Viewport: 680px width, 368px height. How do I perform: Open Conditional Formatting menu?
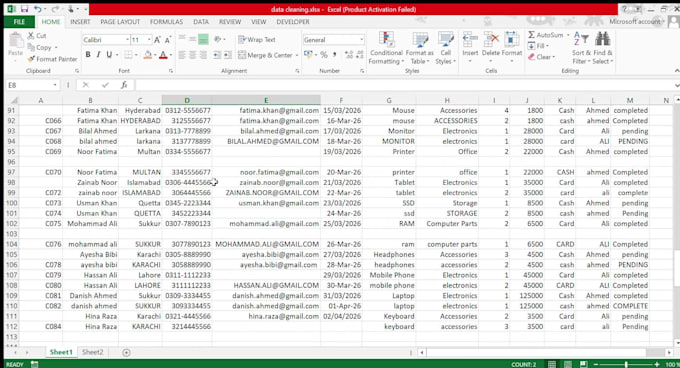tap(386, 49)
